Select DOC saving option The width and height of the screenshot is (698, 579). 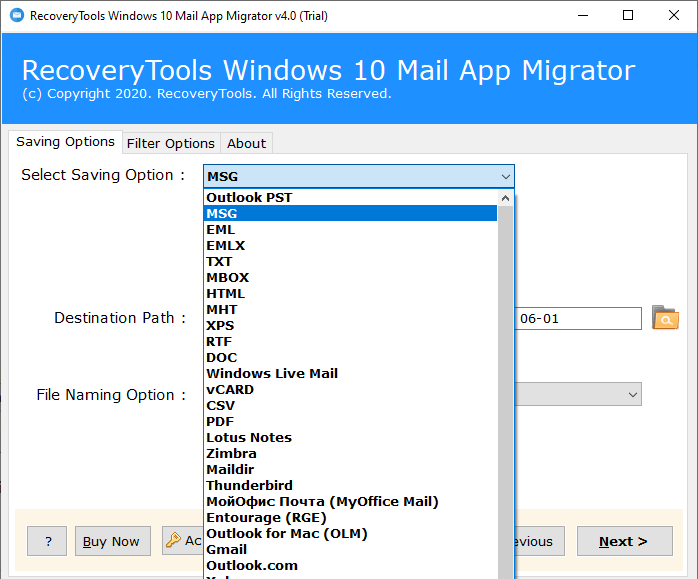coord(350,357)
